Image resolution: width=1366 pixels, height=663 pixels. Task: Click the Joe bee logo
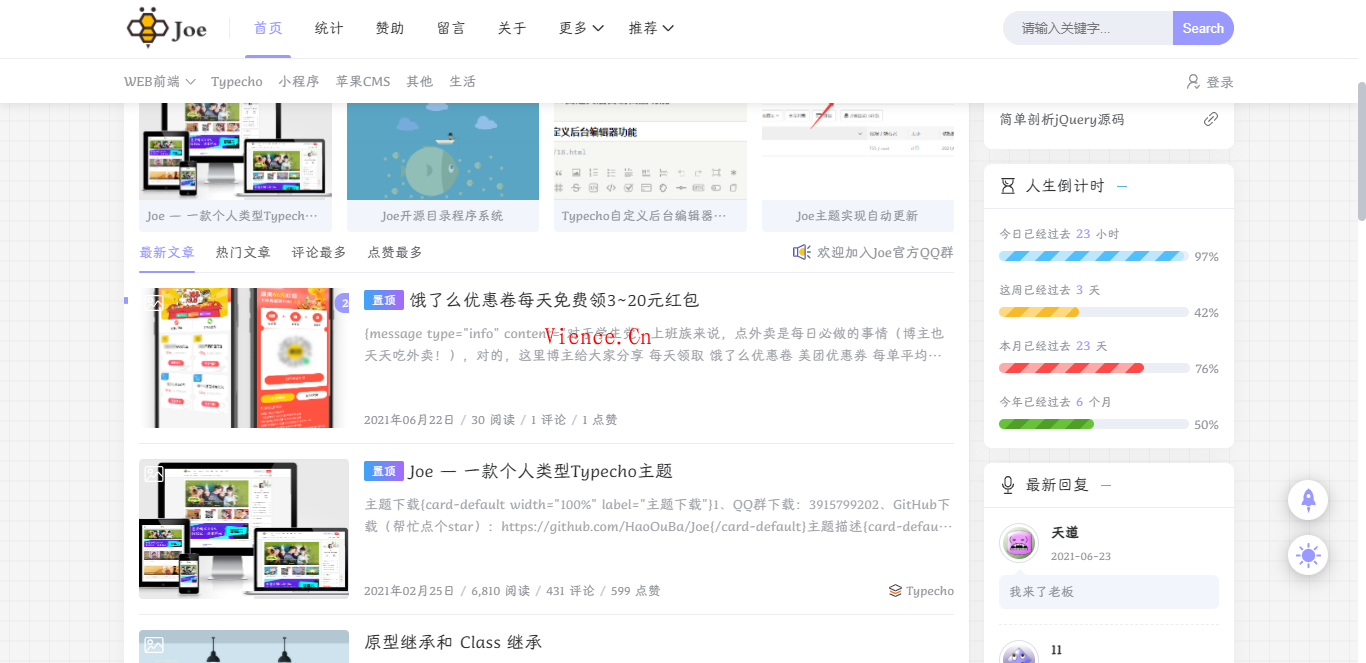167,28
